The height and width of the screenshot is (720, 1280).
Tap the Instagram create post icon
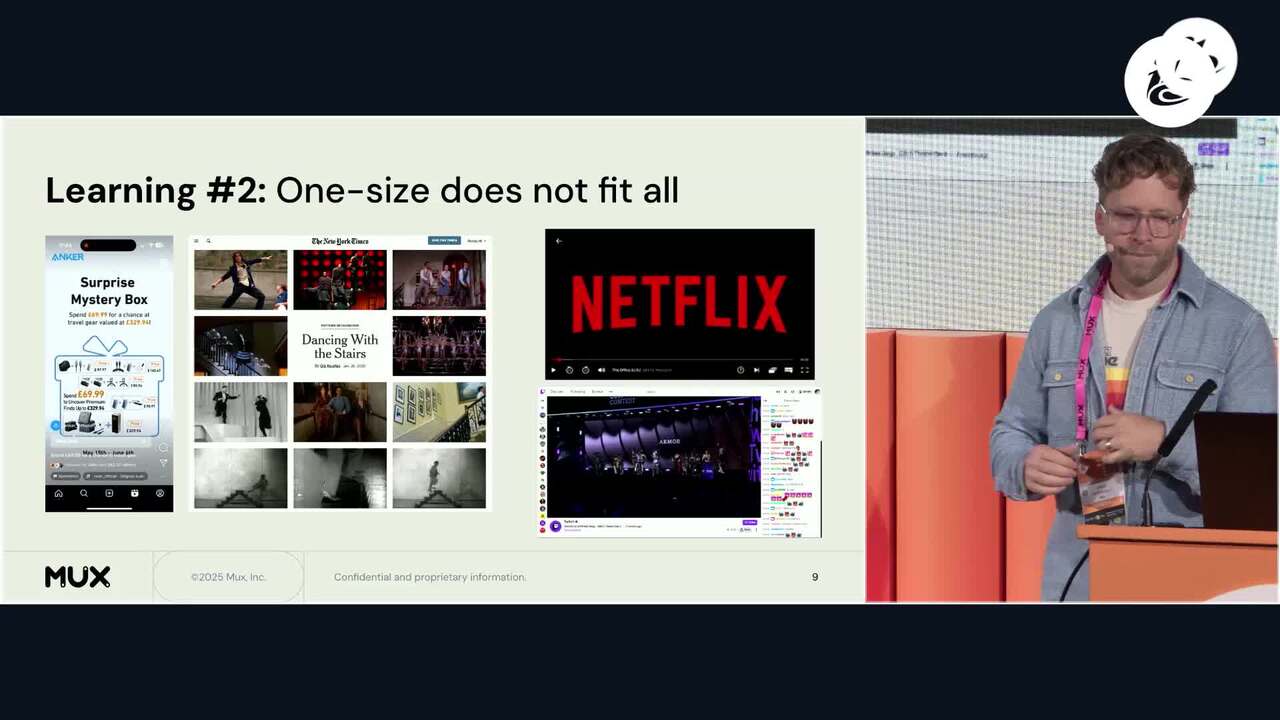pos(109,493)
